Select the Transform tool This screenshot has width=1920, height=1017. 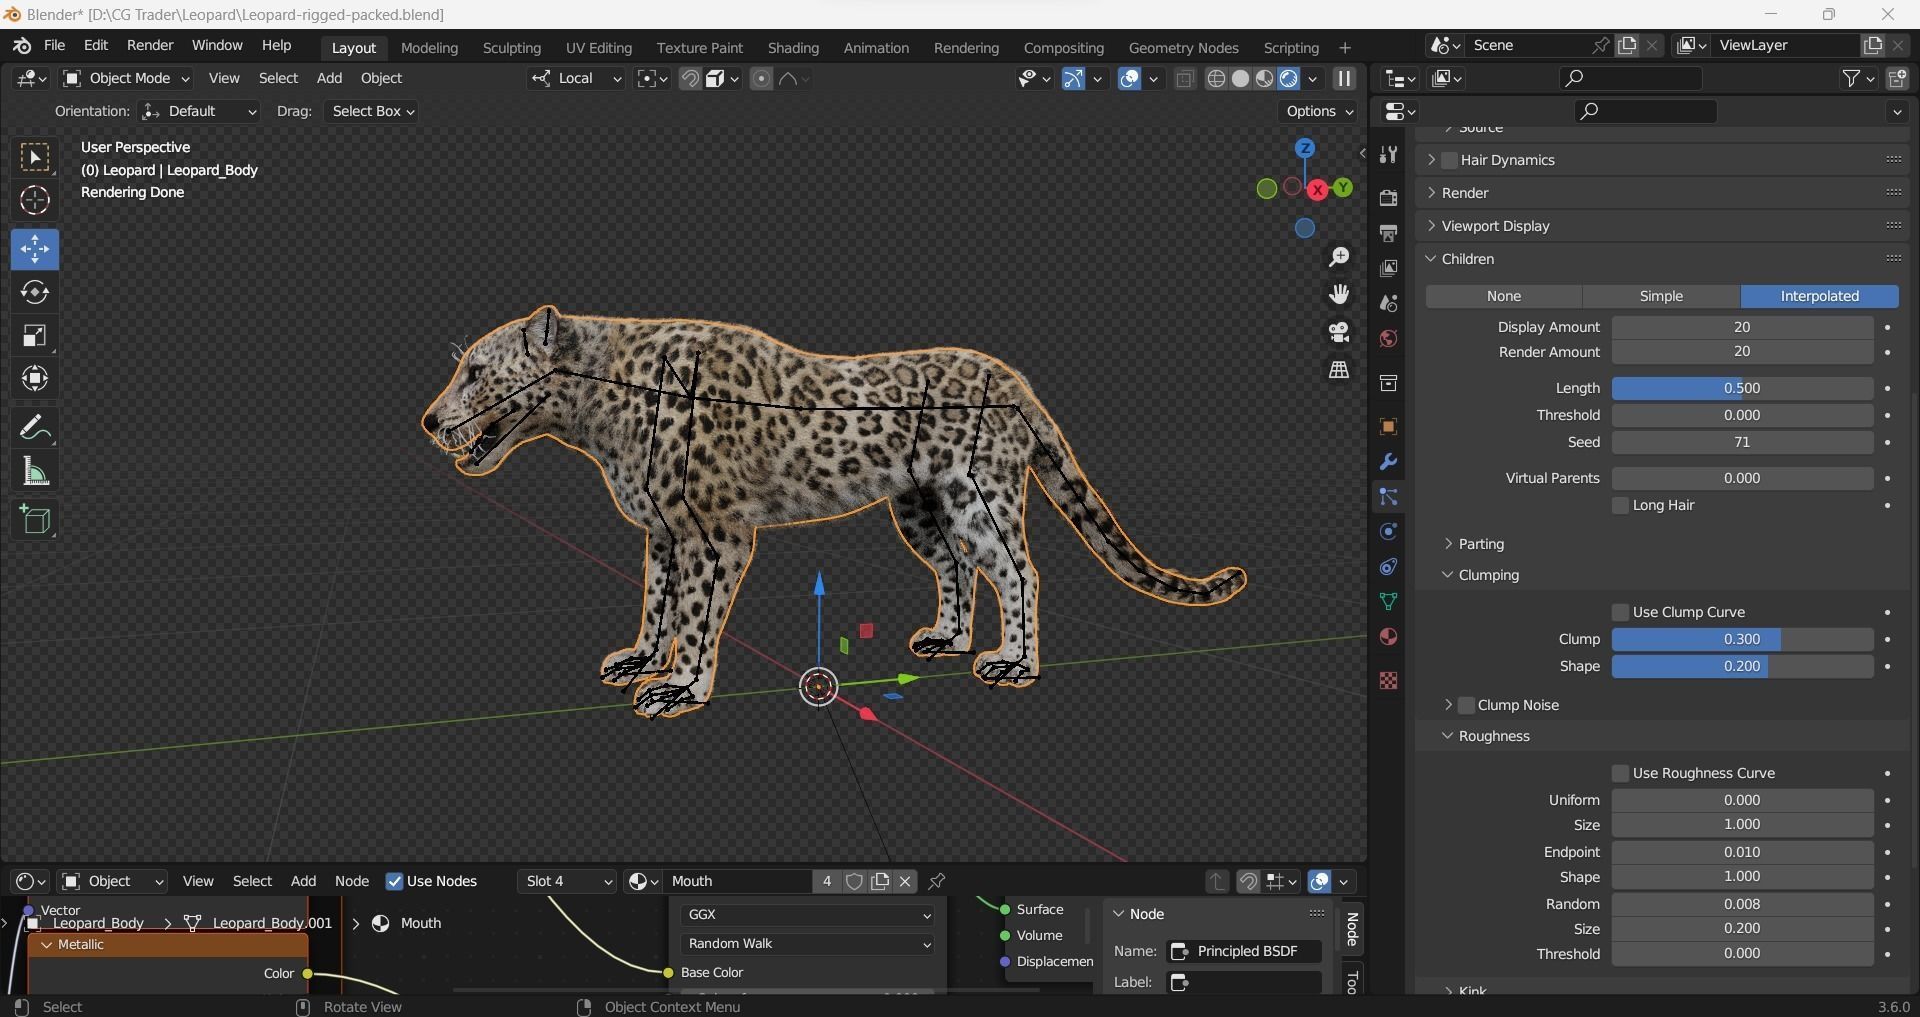point(35,378)
